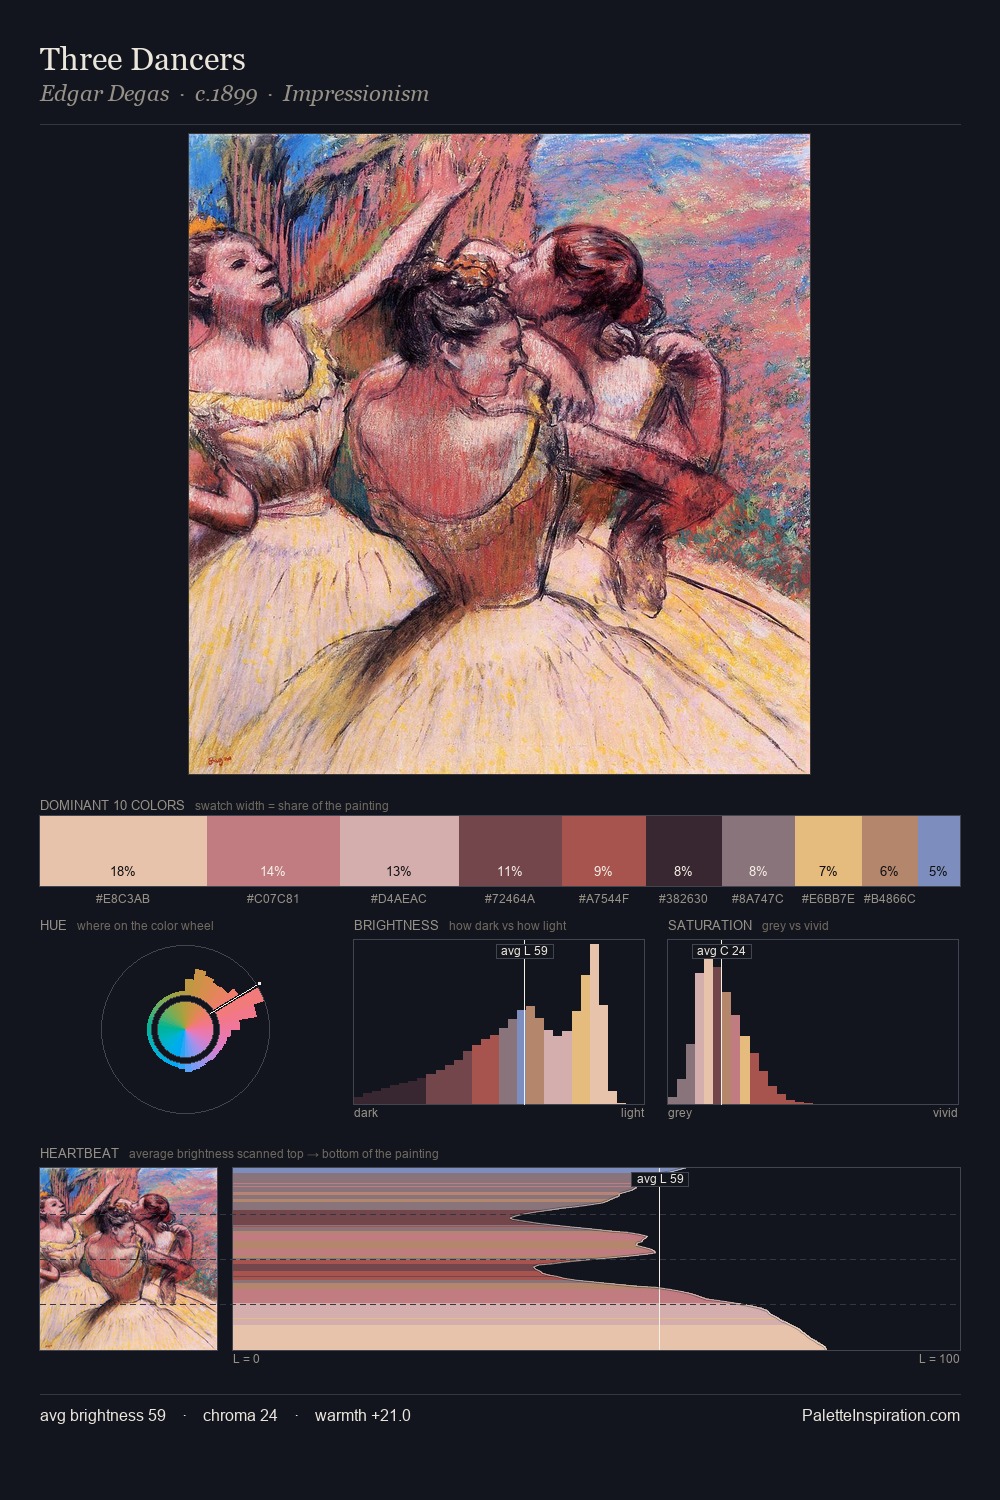Viewport: 1000px width, 1500px height.
Task: Click the brightness histogram chart
Action: (x=499, y=1022)
